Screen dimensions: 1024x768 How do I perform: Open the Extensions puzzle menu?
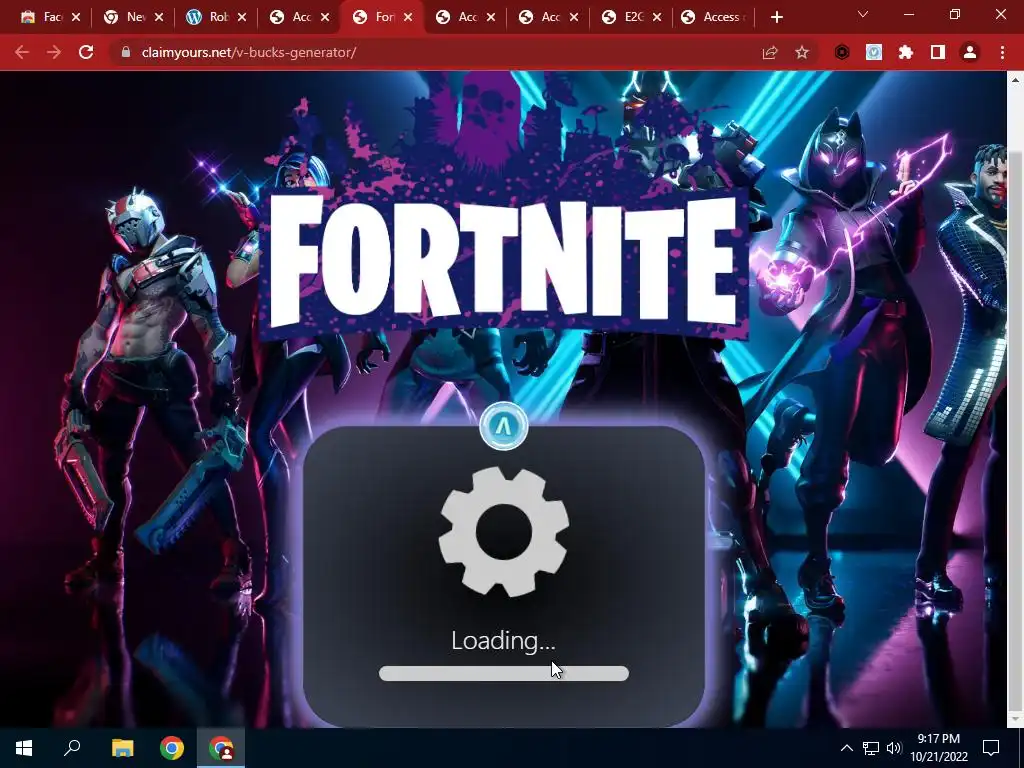coord(906,52)
